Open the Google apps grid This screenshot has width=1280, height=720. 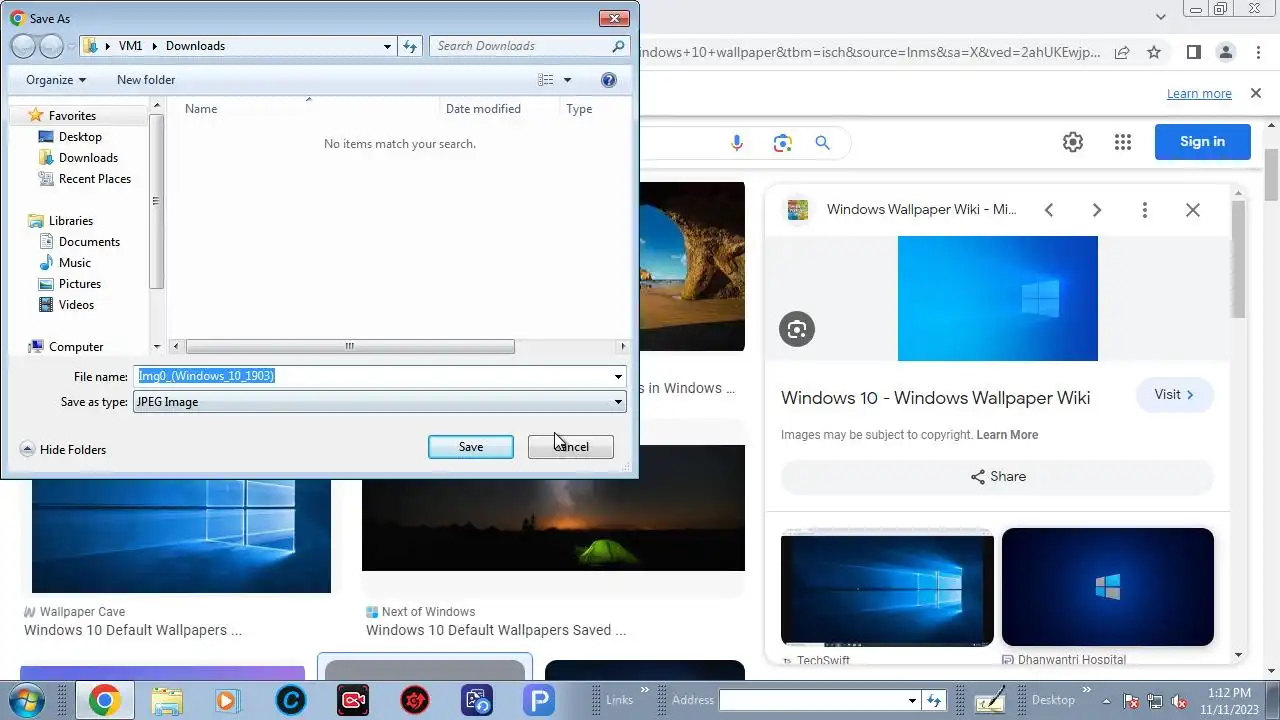[1123, 142]
